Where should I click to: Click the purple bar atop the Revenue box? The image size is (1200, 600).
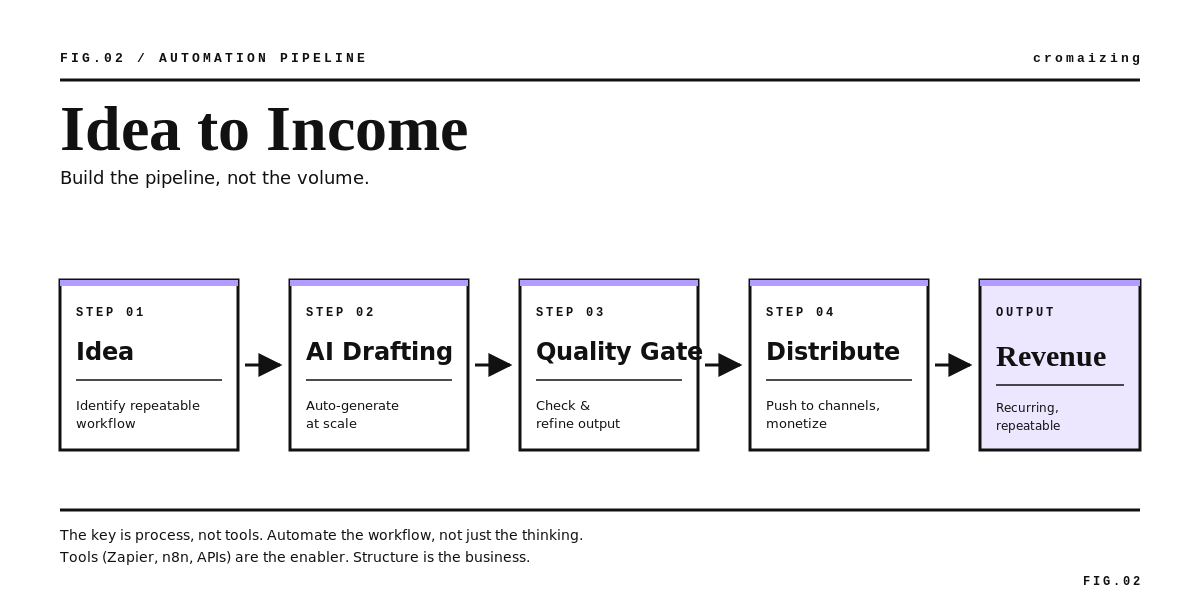point(1060,283)
